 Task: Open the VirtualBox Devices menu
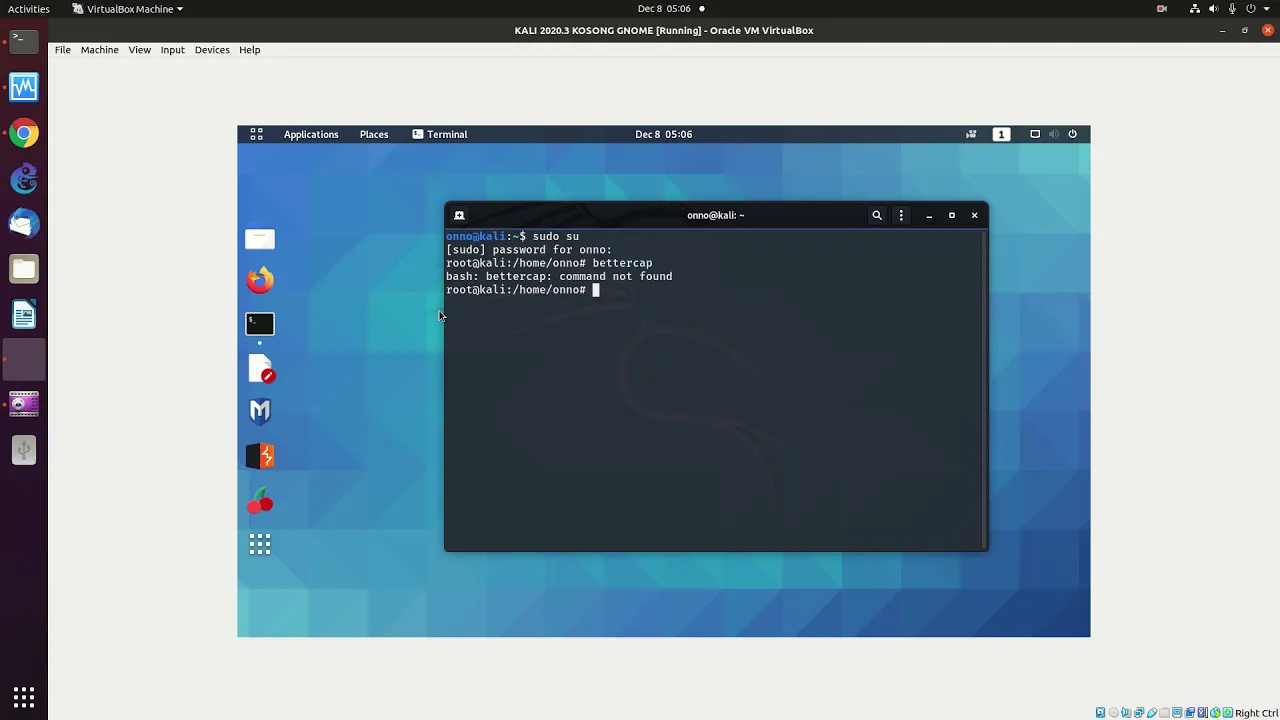coord(211,50)
